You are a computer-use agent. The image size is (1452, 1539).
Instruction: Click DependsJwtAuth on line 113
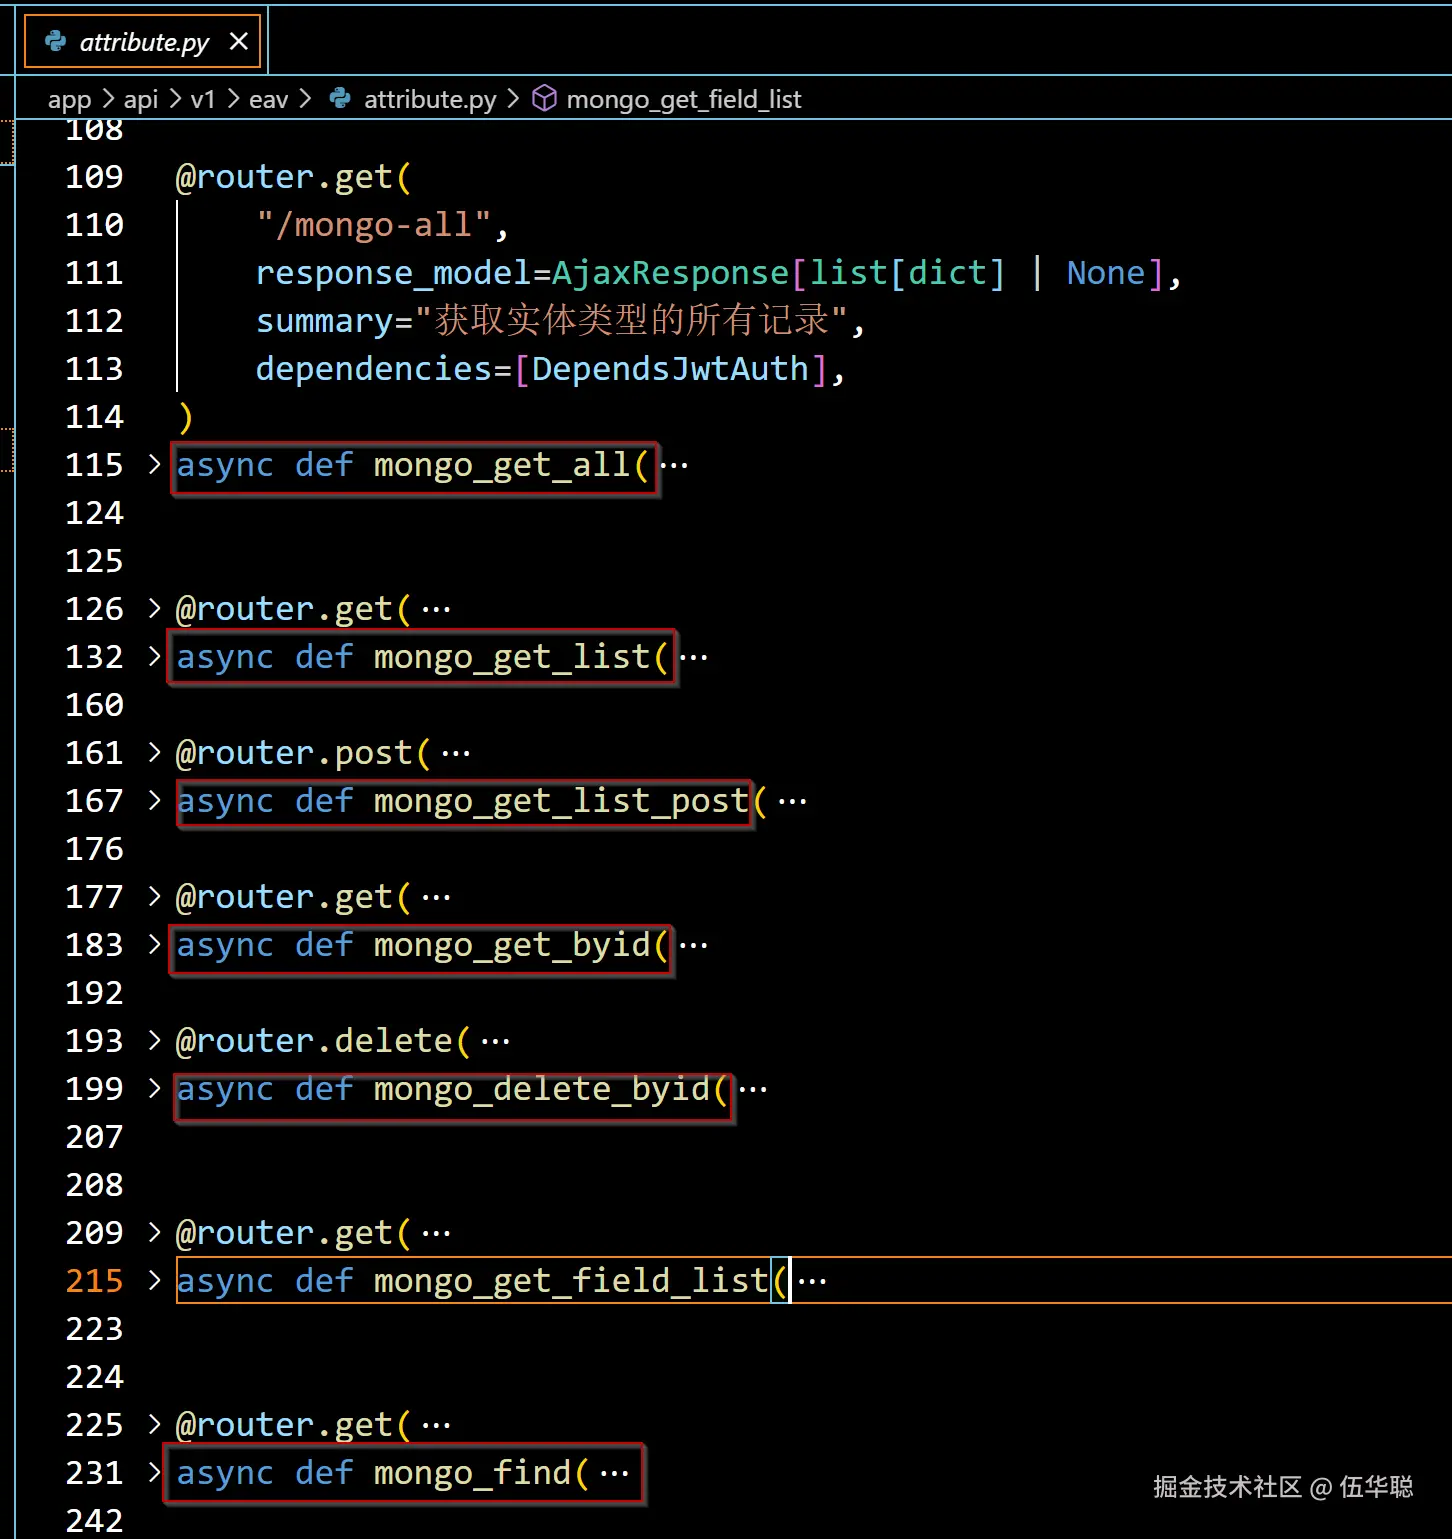[x=670, y=369]
